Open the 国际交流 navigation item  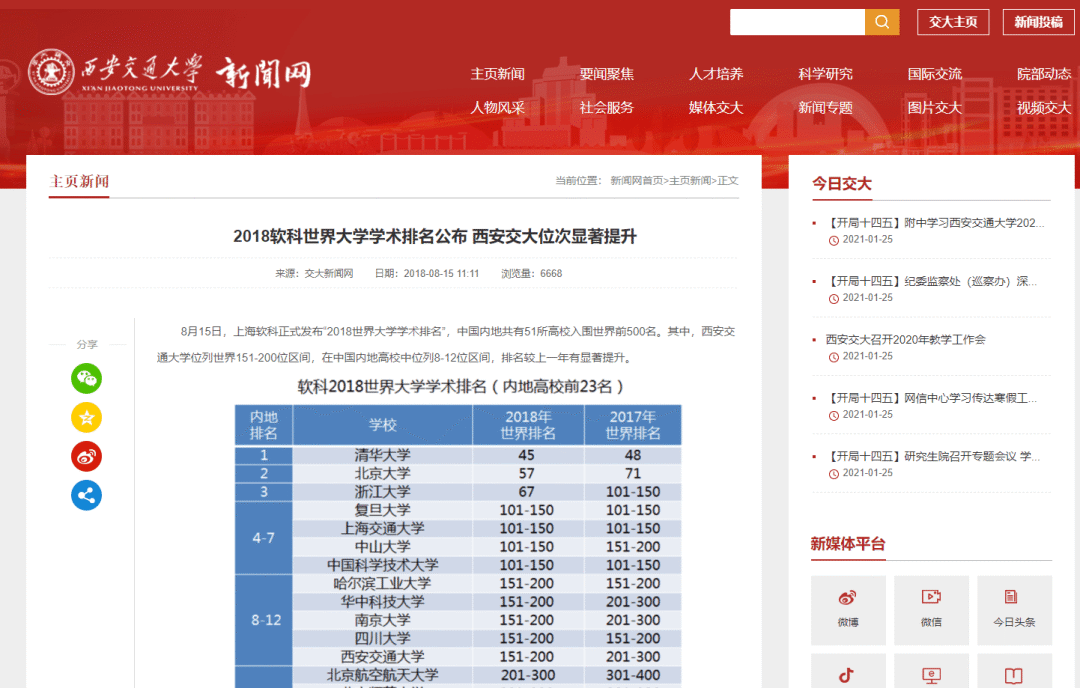935,74
